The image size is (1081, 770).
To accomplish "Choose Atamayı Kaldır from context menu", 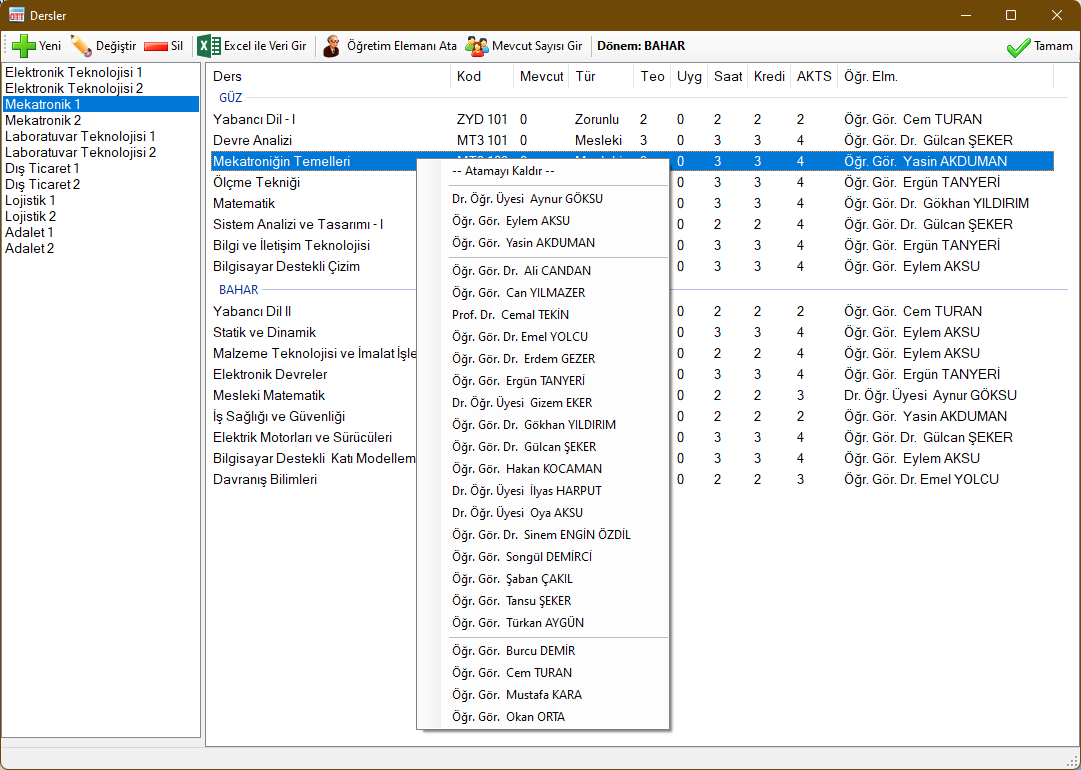I will tap(503, 170).
